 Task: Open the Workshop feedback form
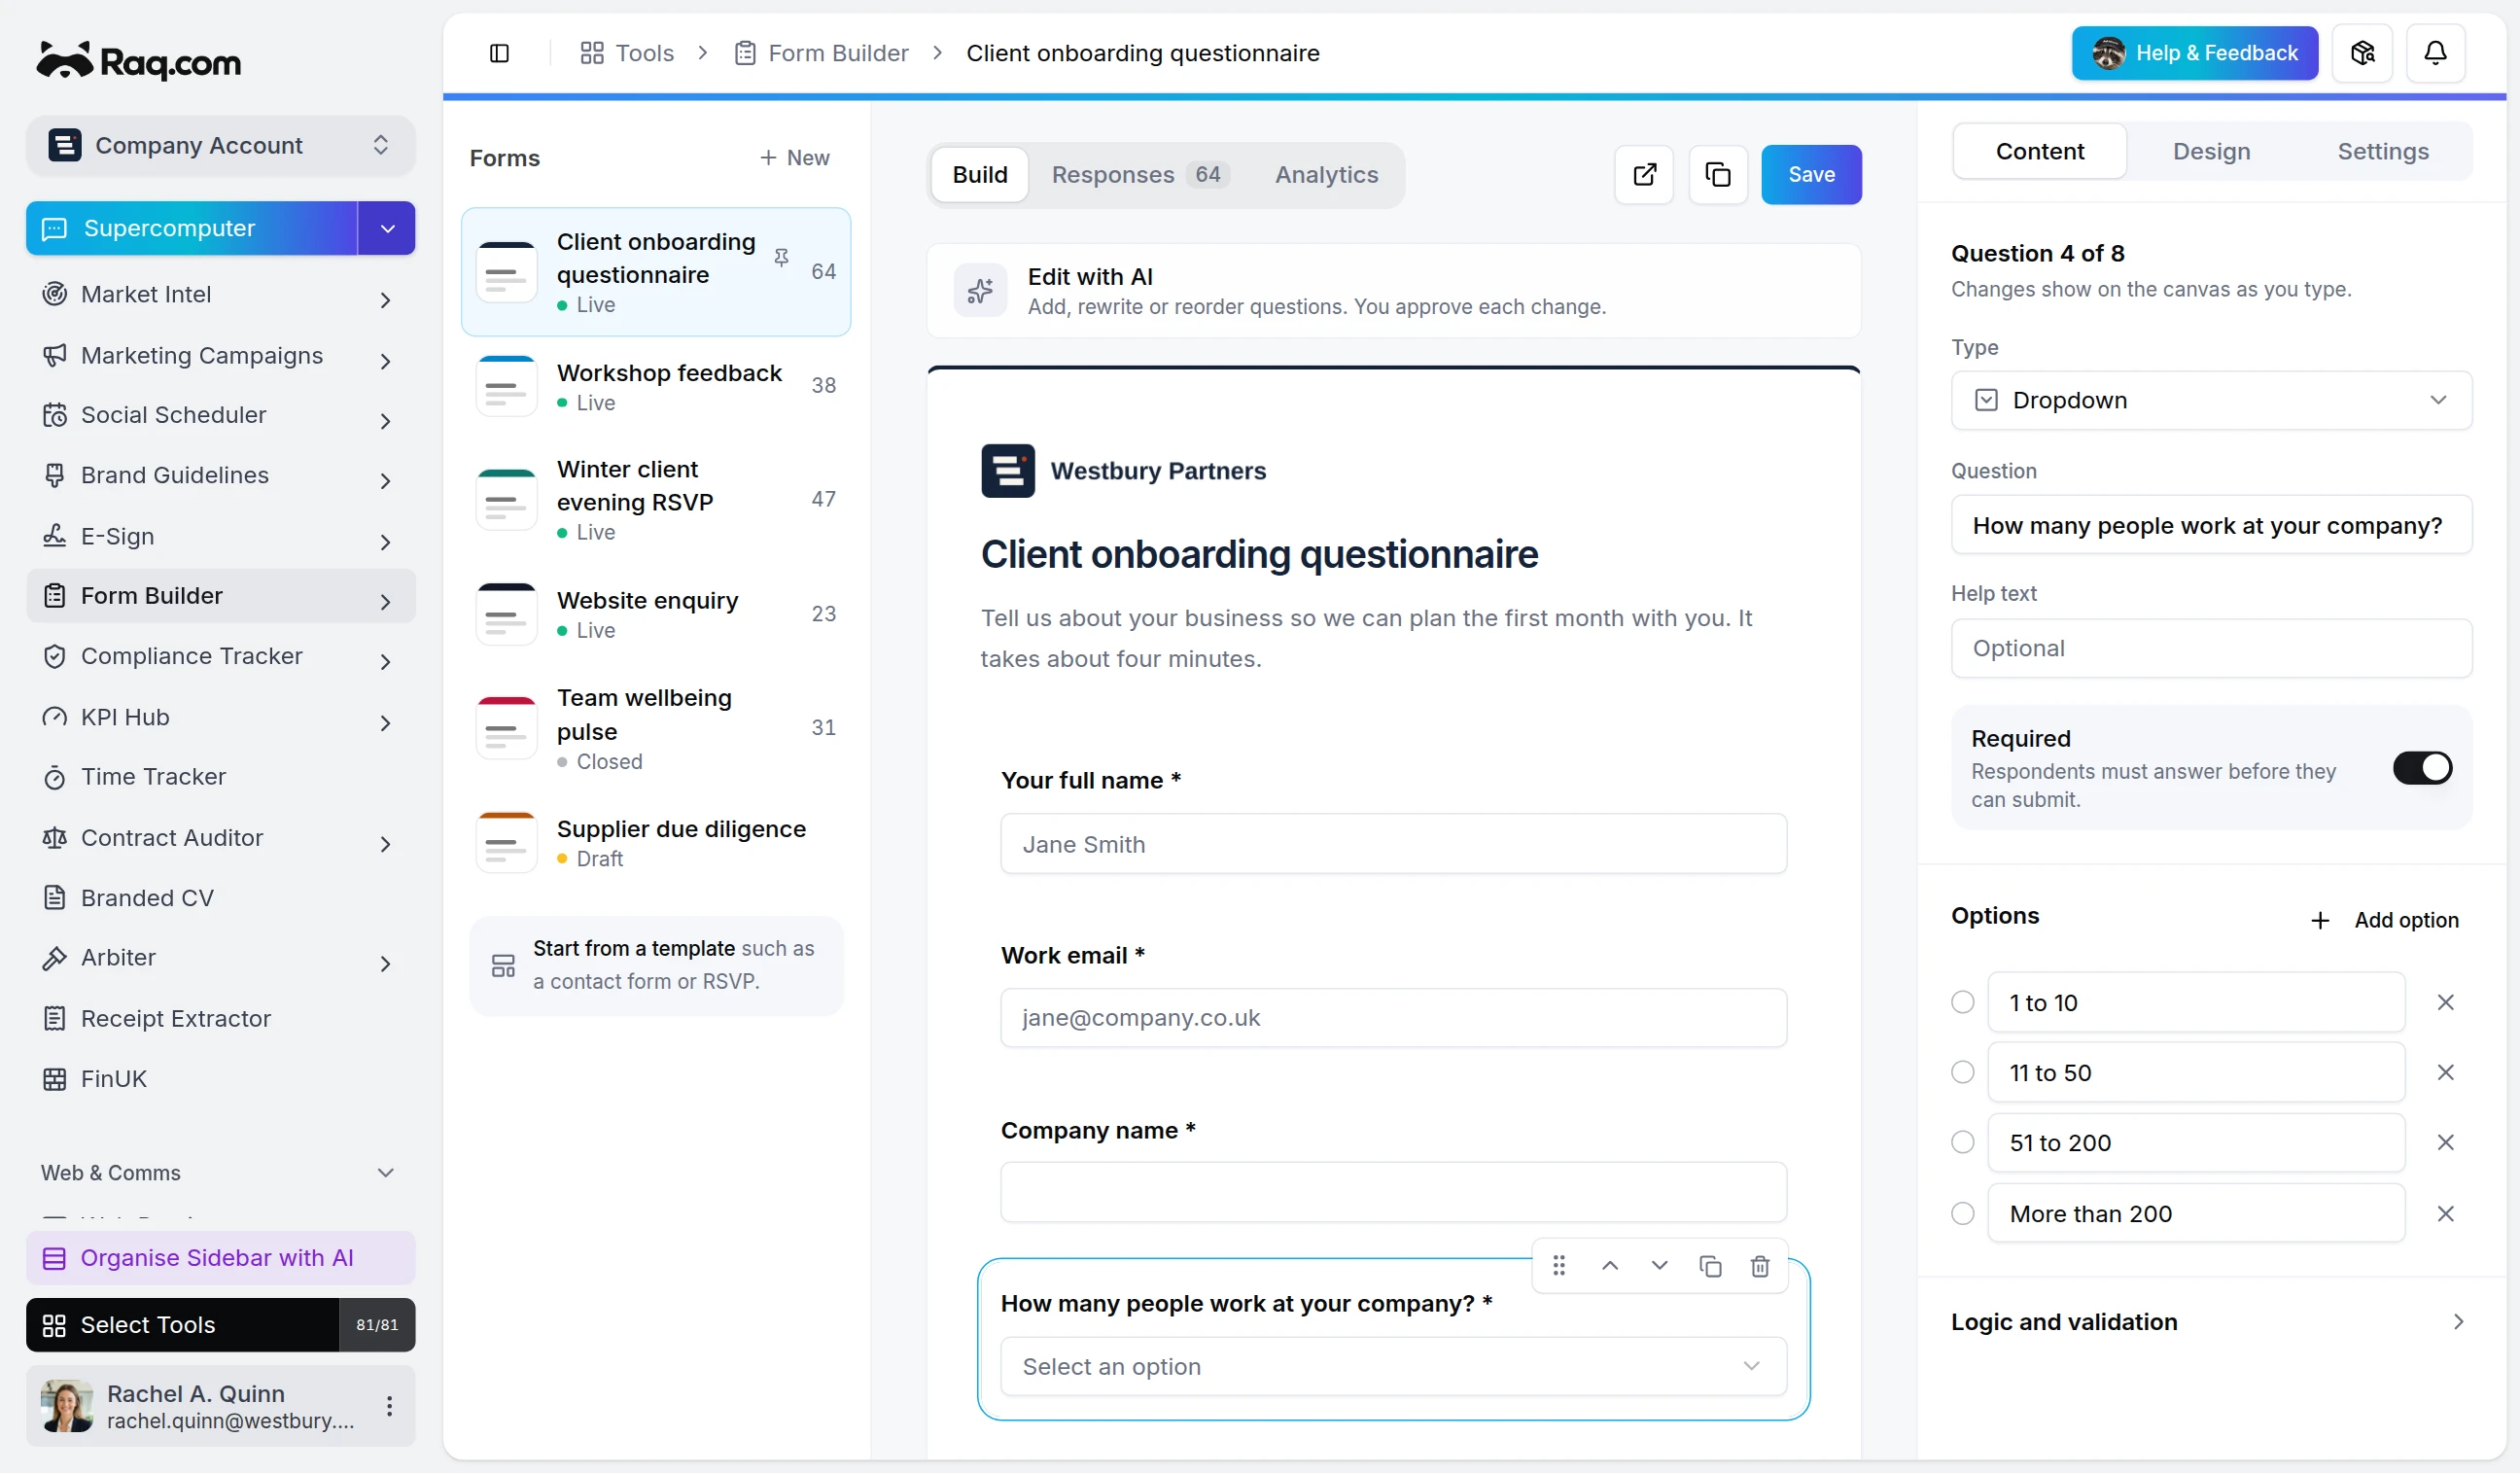[656, 386]
